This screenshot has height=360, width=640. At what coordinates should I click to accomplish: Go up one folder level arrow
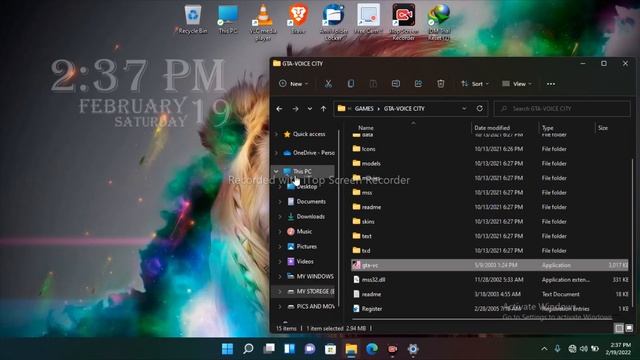(x=323, y=109)
